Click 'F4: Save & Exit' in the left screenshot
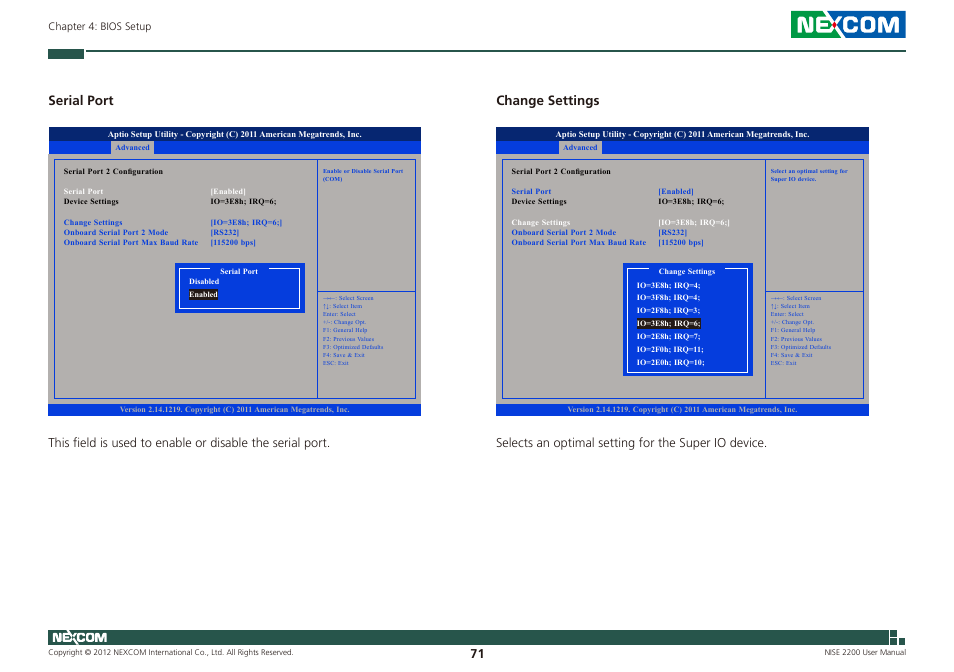Image resolution: width=954 pixels, height=672 pixels. pyautogui.click(x=344, y=355)
